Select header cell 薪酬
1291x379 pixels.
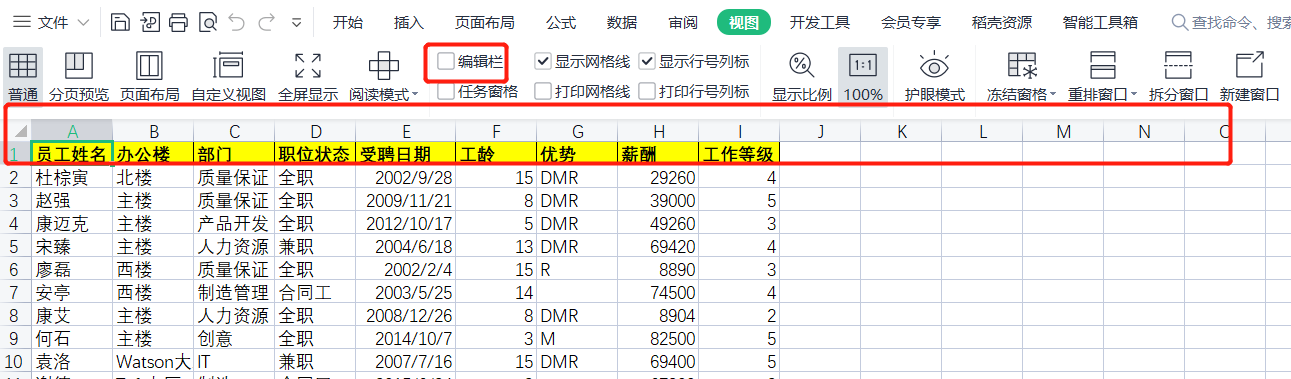[658, 153]
